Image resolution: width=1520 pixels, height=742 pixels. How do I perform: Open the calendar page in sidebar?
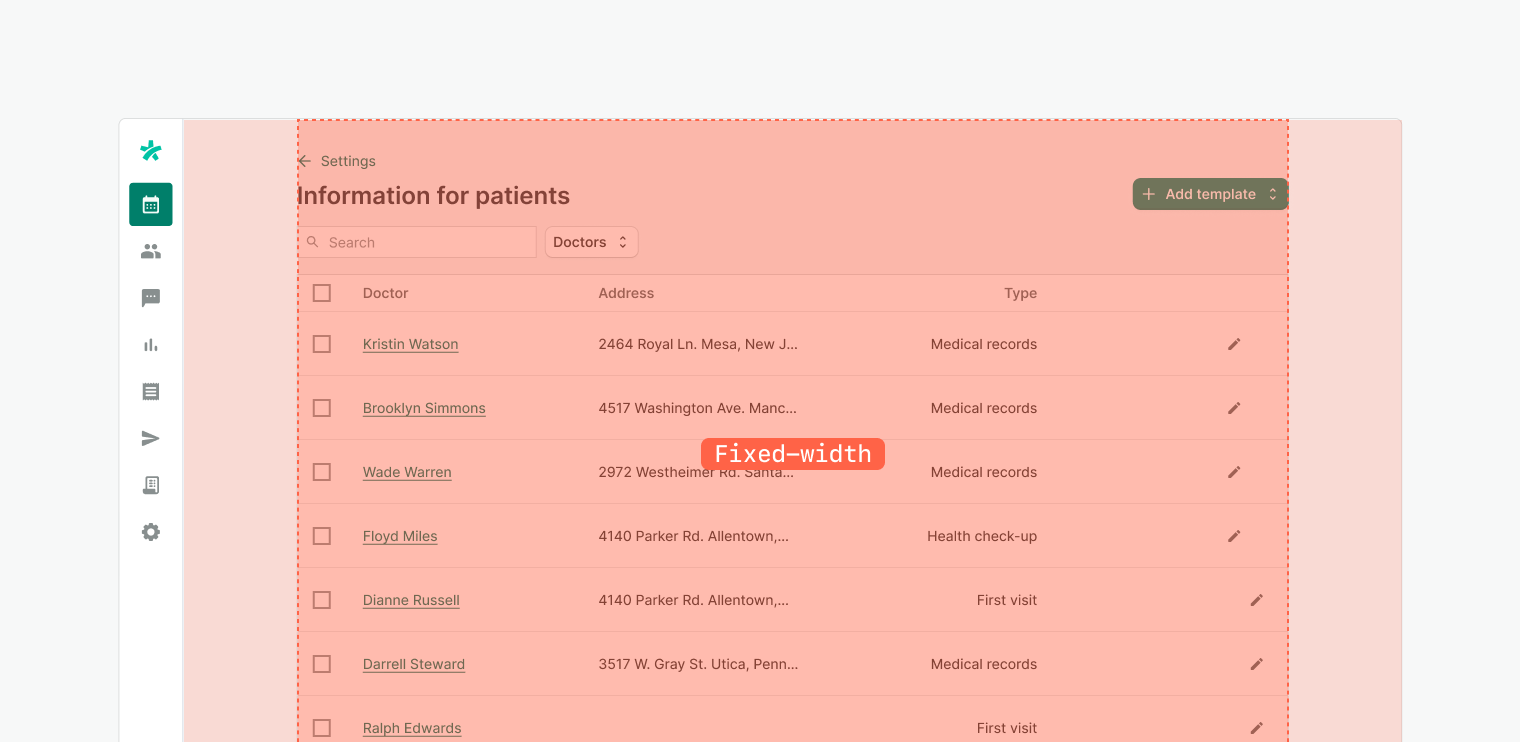pos(151,205)
